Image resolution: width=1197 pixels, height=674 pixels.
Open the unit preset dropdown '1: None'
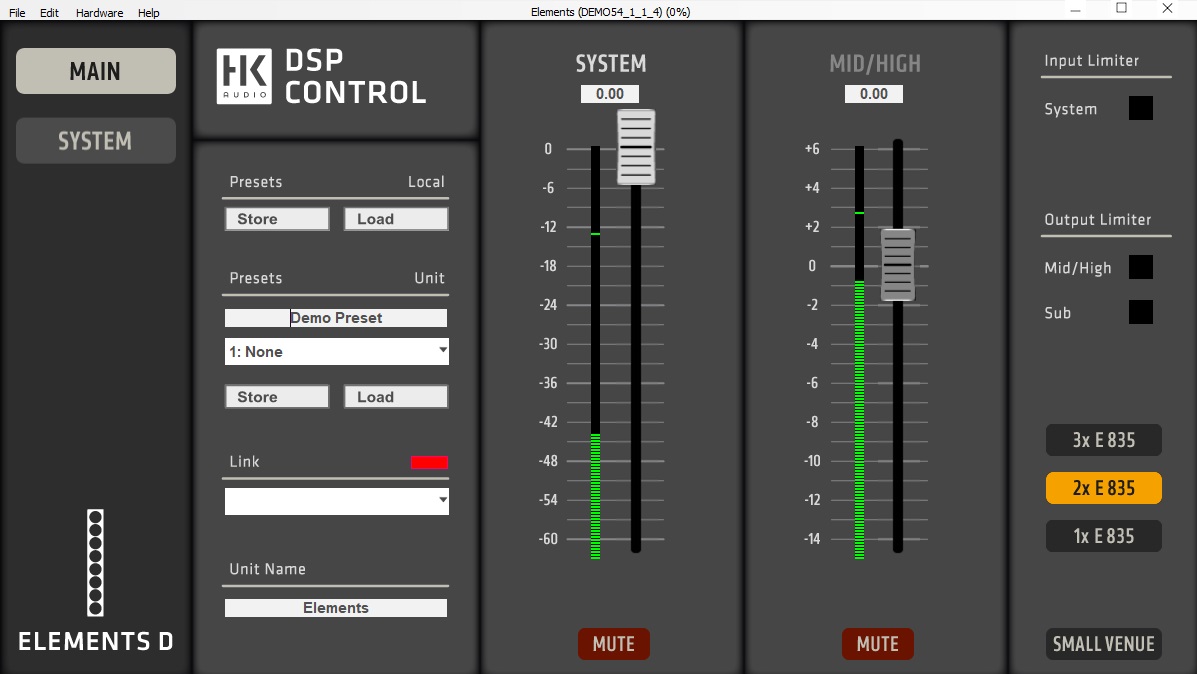coord(336,352)
